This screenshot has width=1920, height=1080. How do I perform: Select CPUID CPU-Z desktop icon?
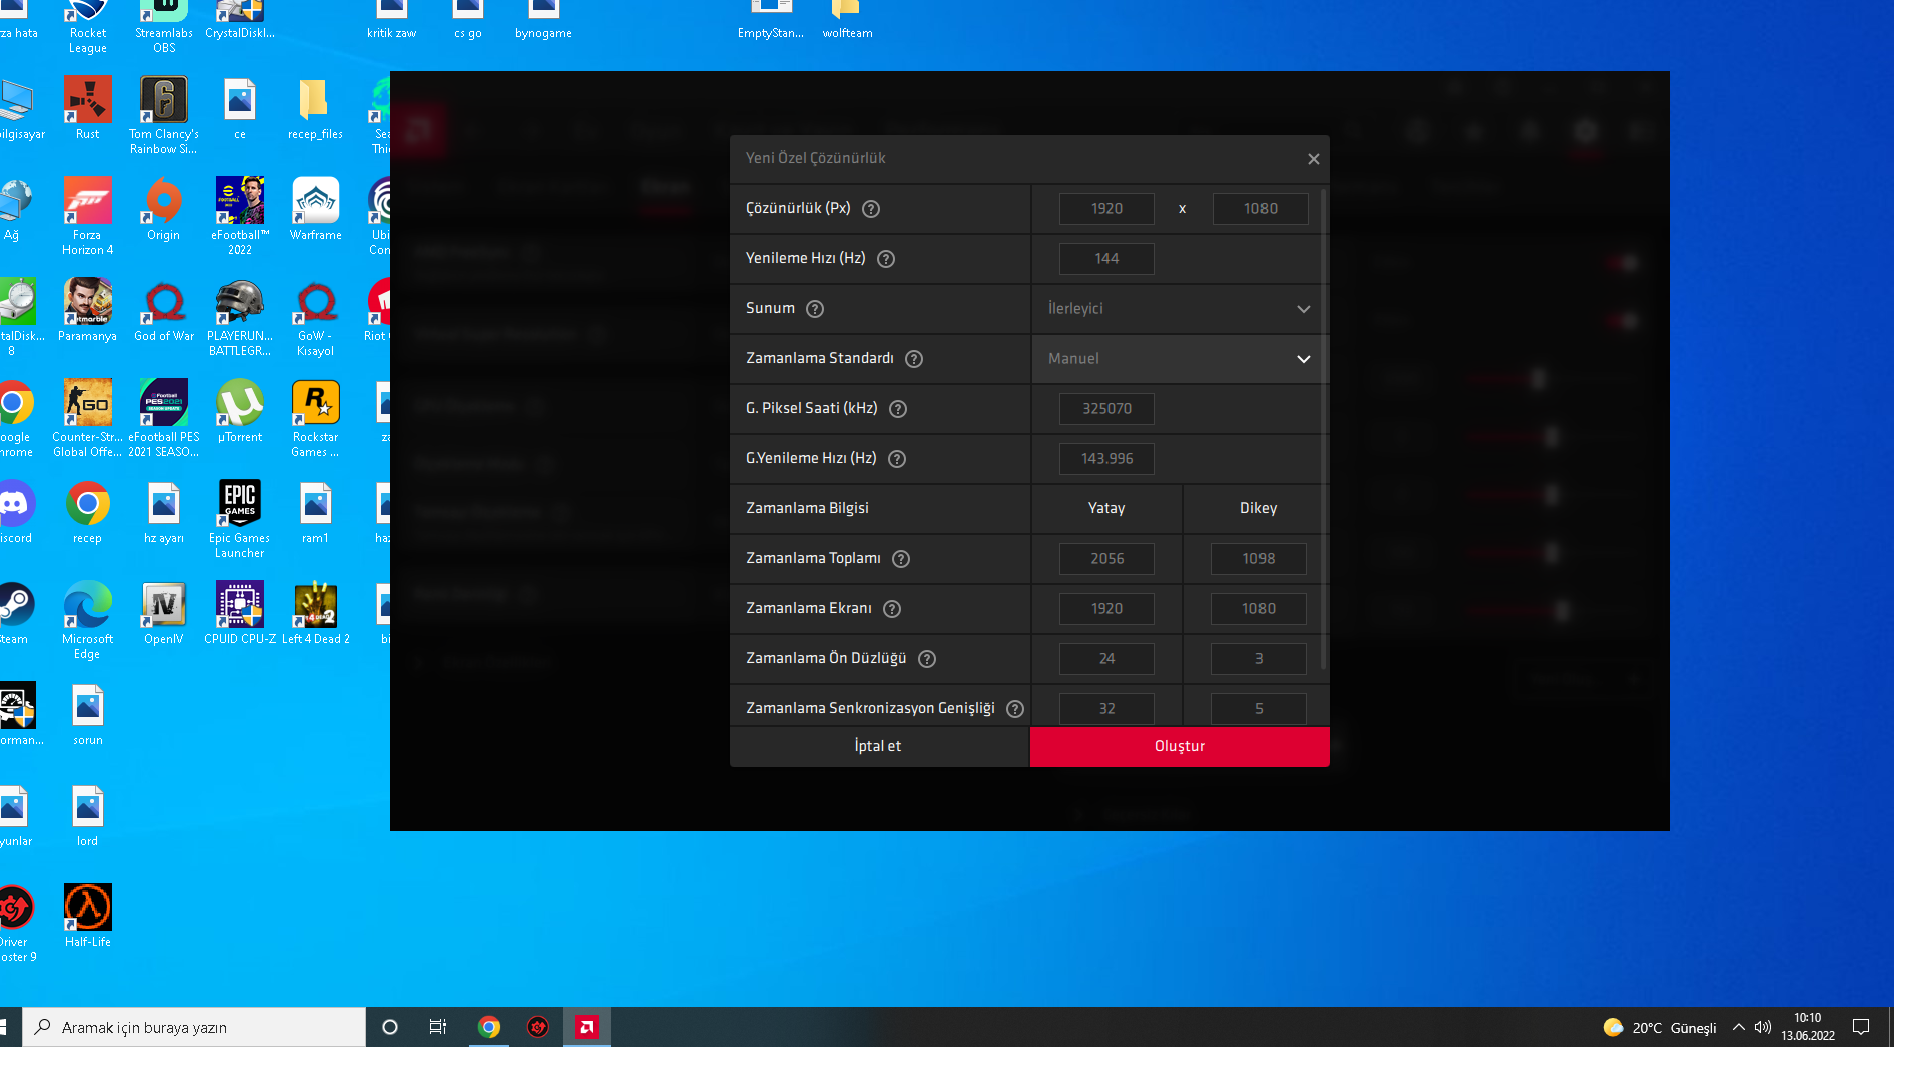click(240, 613)
